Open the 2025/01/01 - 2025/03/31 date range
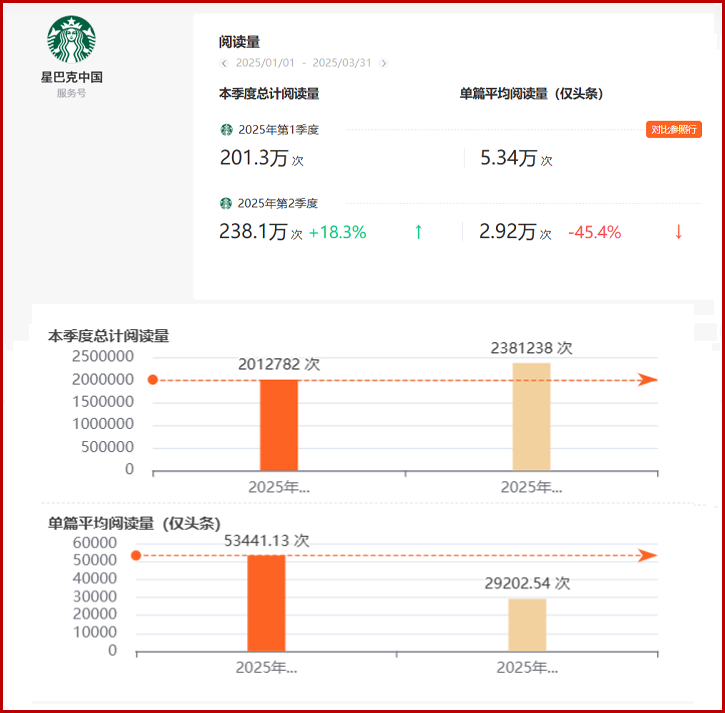 tap(303, 63)
